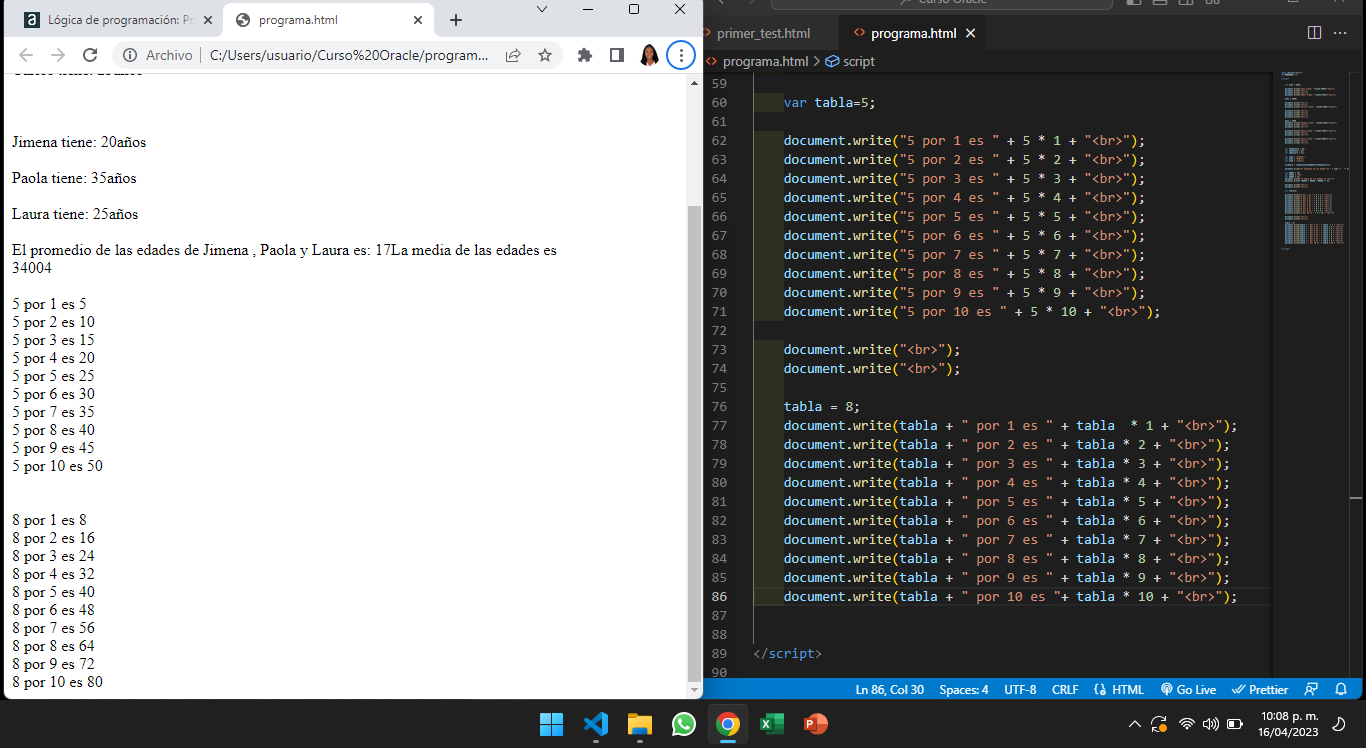Open Visual Studio Code from the taskbar
This screenshot has width=1366, height=748.
tap(595, 724)
